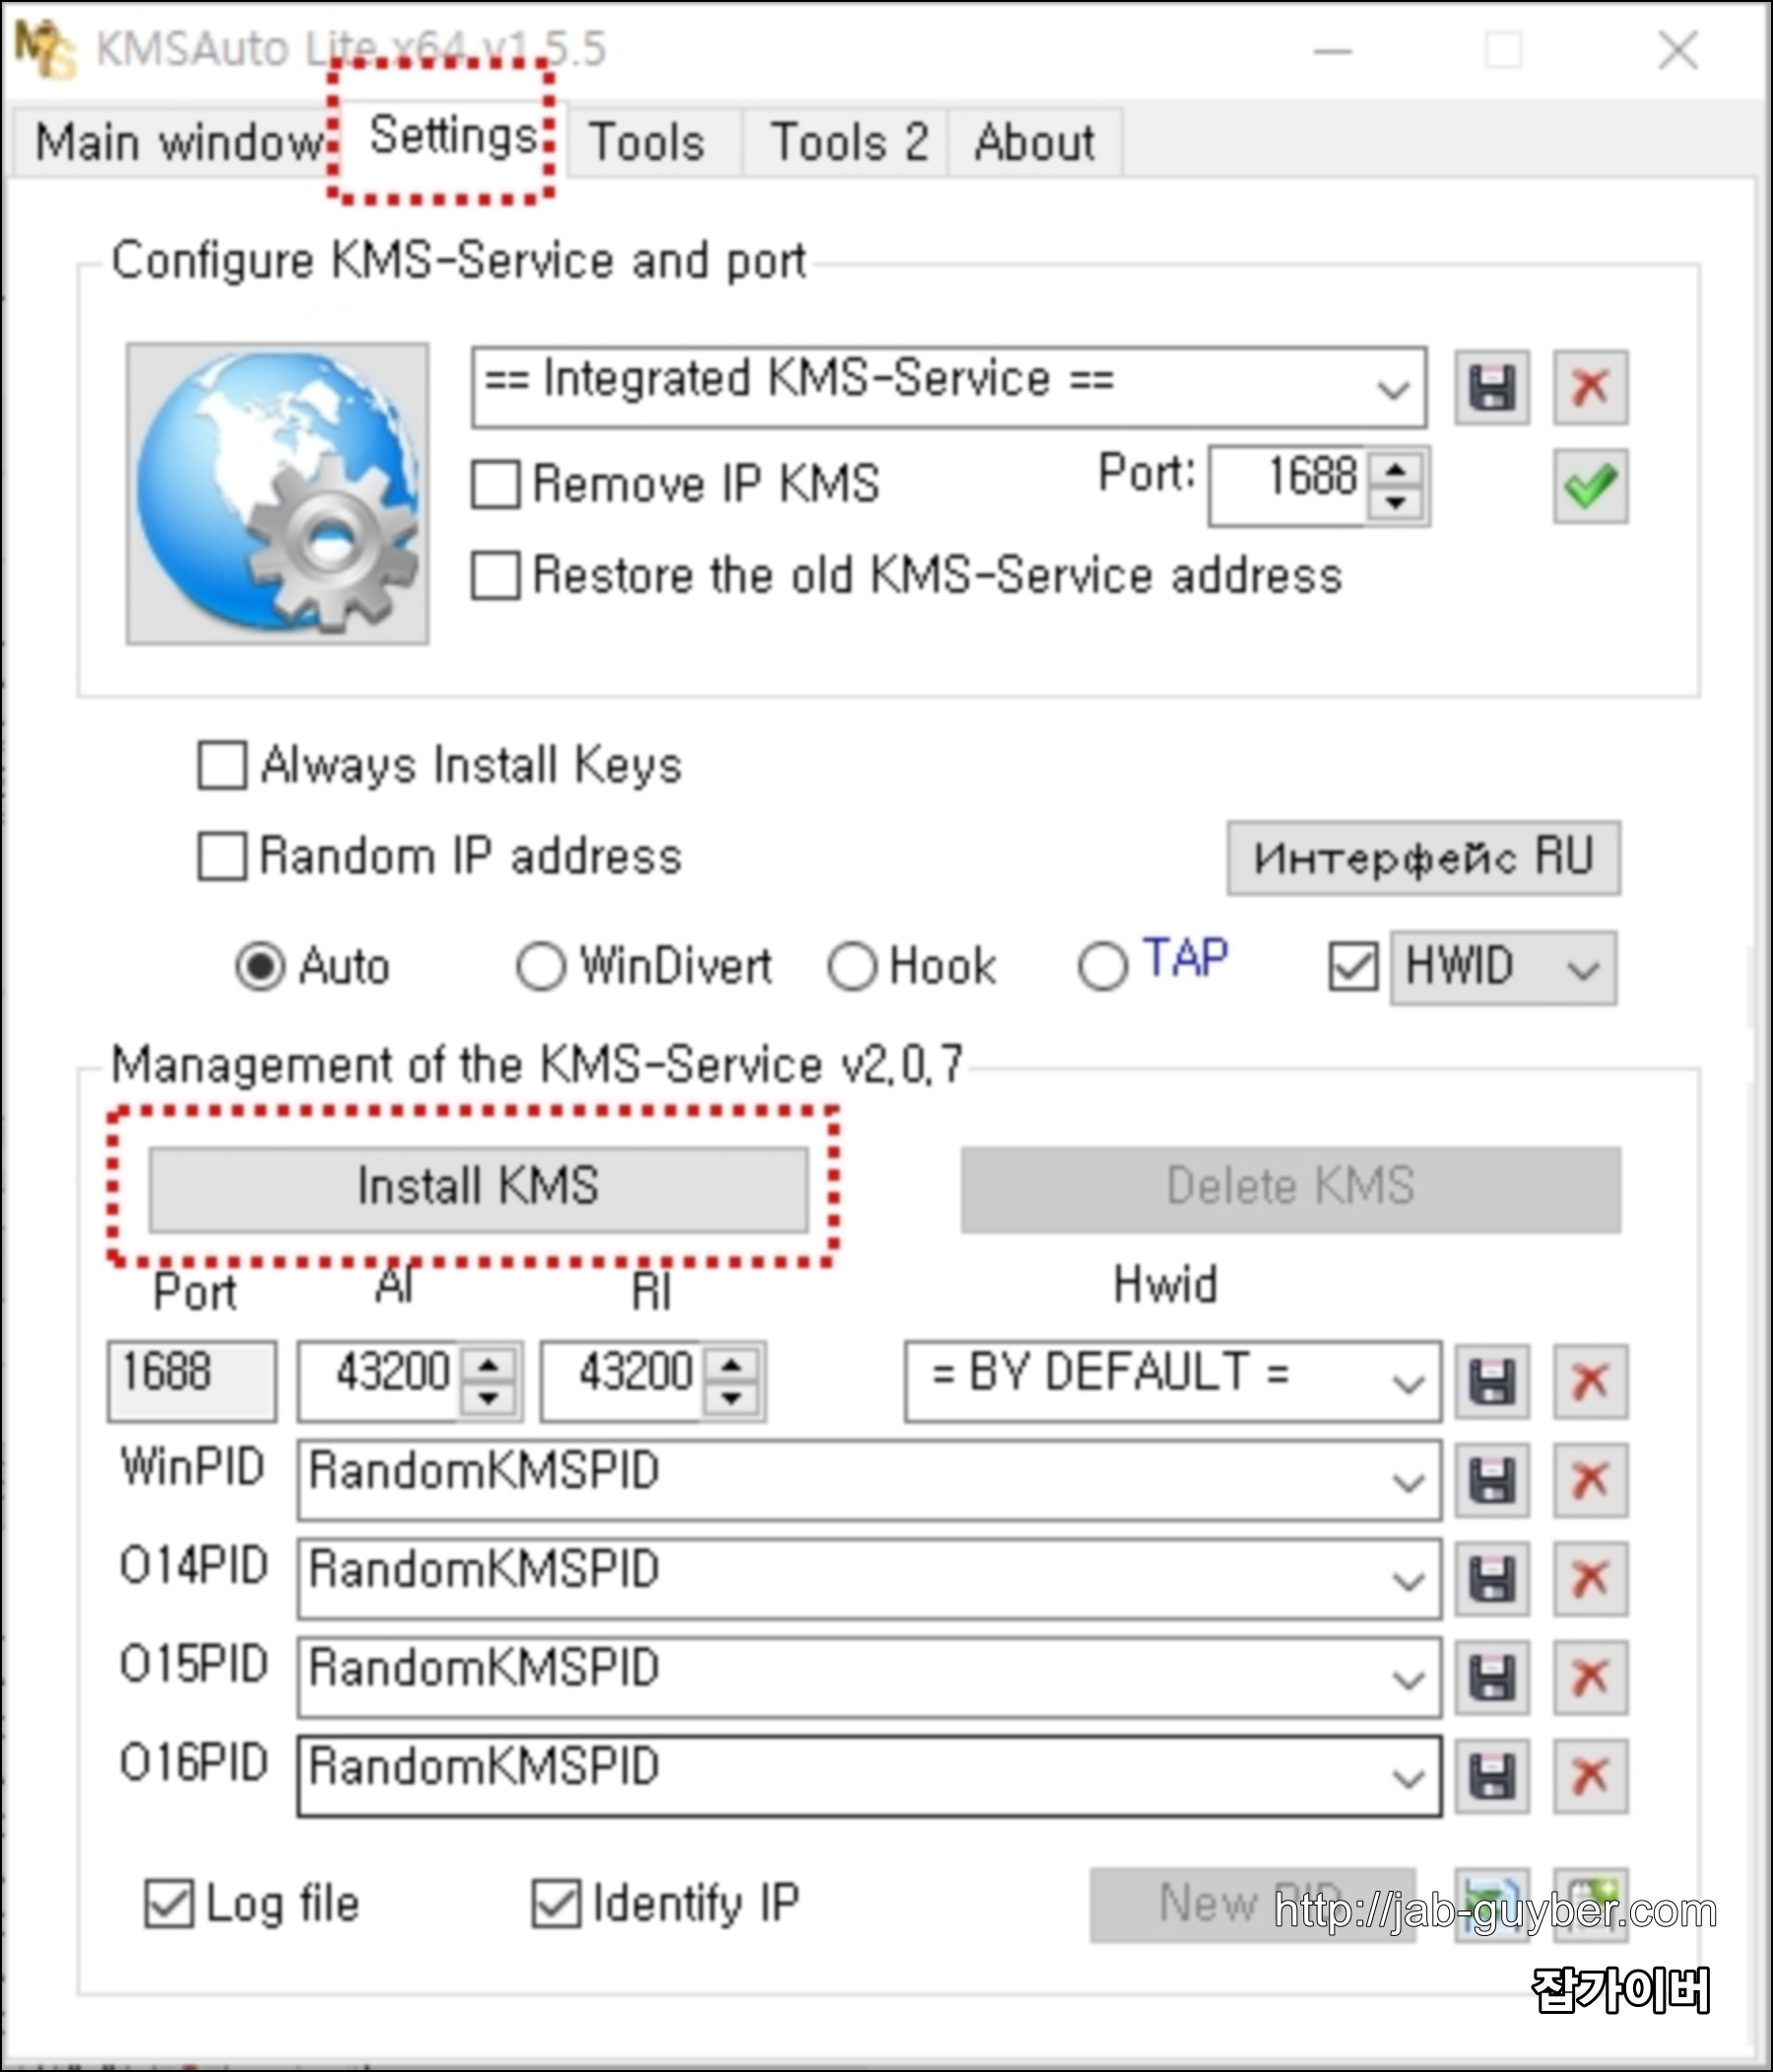Toggle the Log file checkbox
Screen dimensions: 1773x2072
coord(169,1903)
